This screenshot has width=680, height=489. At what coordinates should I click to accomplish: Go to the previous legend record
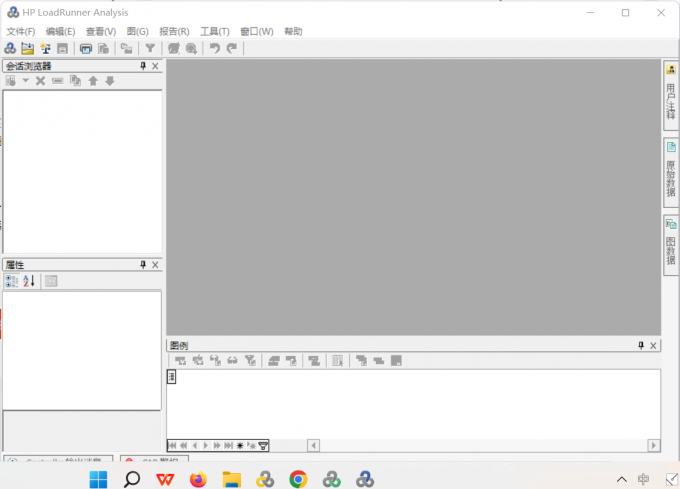[x=195, y=445]
